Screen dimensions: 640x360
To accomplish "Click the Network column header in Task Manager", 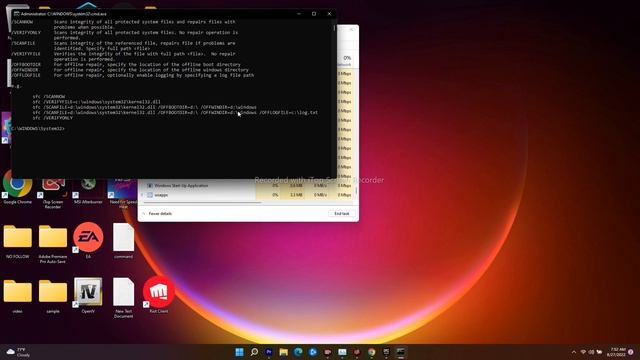I will pyautogui.click(x=346, y=60).
